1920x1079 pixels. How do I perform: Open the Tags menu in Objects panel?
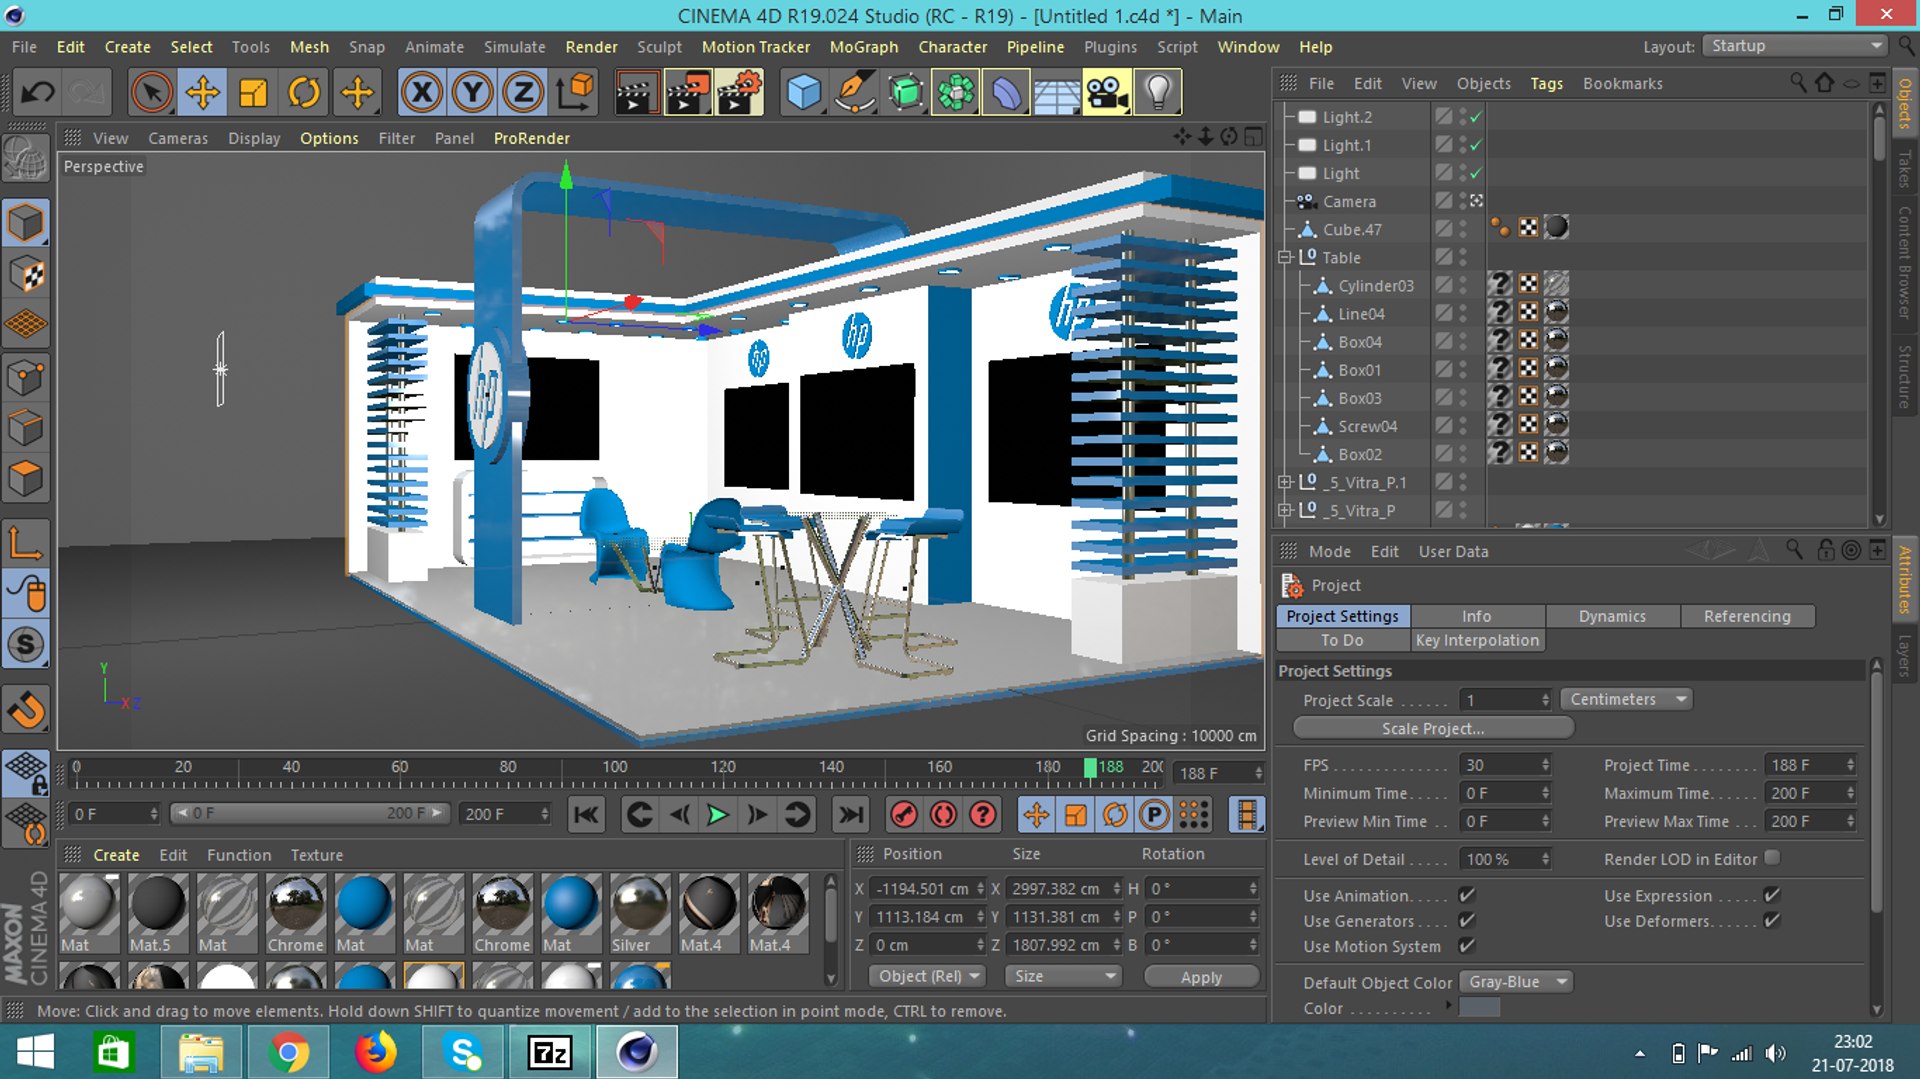pos(1546,84)
